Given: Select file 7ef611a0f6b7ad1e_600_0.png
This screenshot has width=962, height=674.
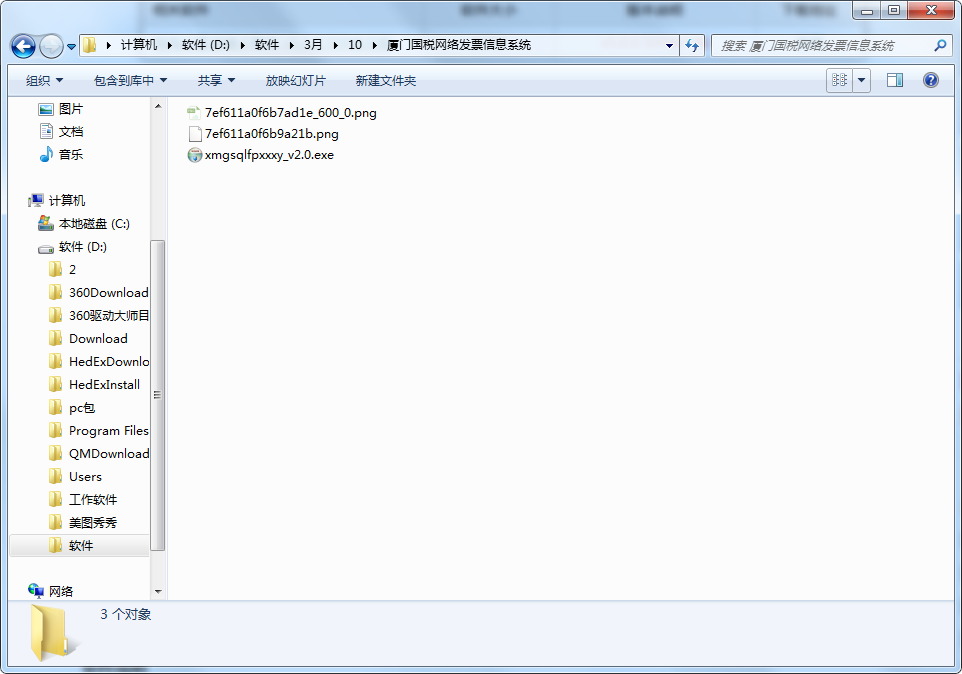Looking at the screenshot, I should click(x=290, y=113).
